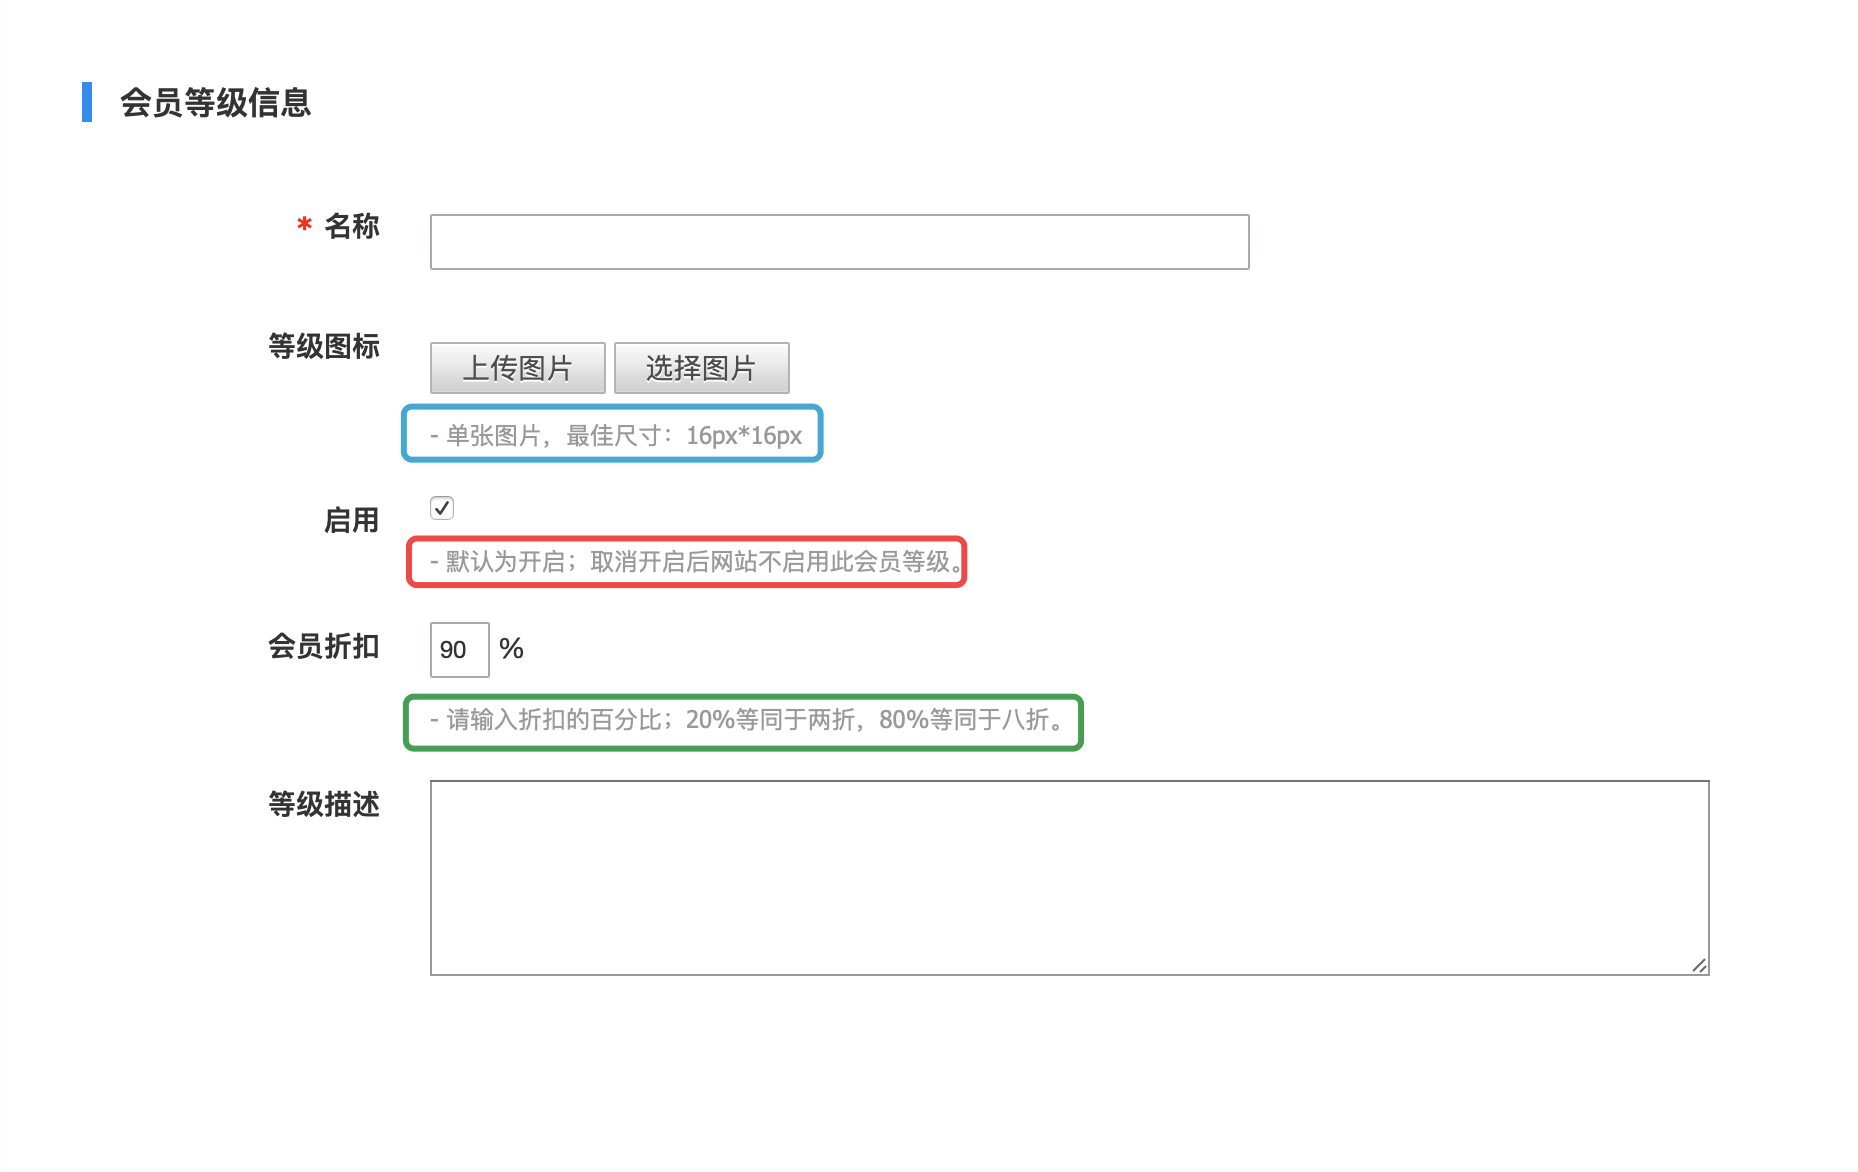Screen dimensions: 1858x1172
Task: Click the 会员等级信息 section title
Action: click(x=216, y=103)
